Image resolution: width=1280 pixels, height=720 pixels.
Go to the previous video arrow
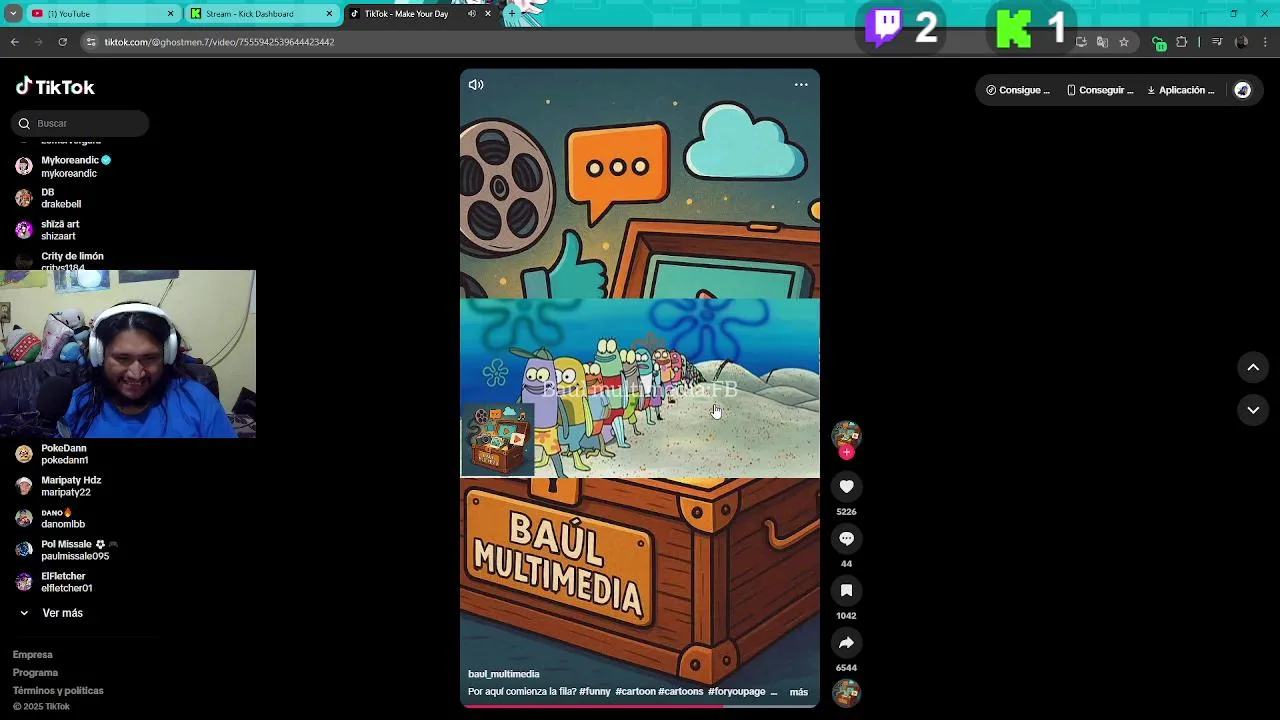[x=1253, y=368]
